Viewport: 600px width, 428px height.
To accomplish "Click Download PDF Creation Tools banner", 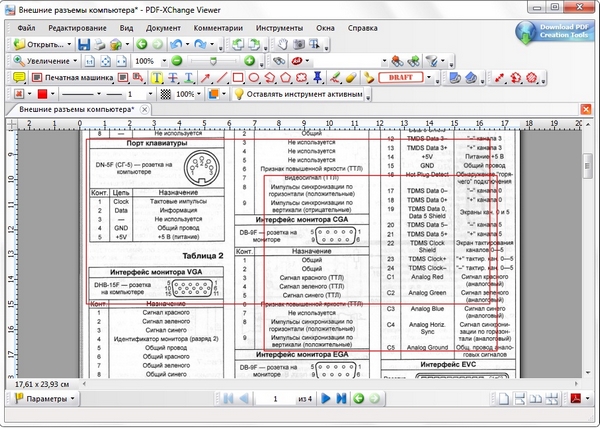I will coord(554,31).
